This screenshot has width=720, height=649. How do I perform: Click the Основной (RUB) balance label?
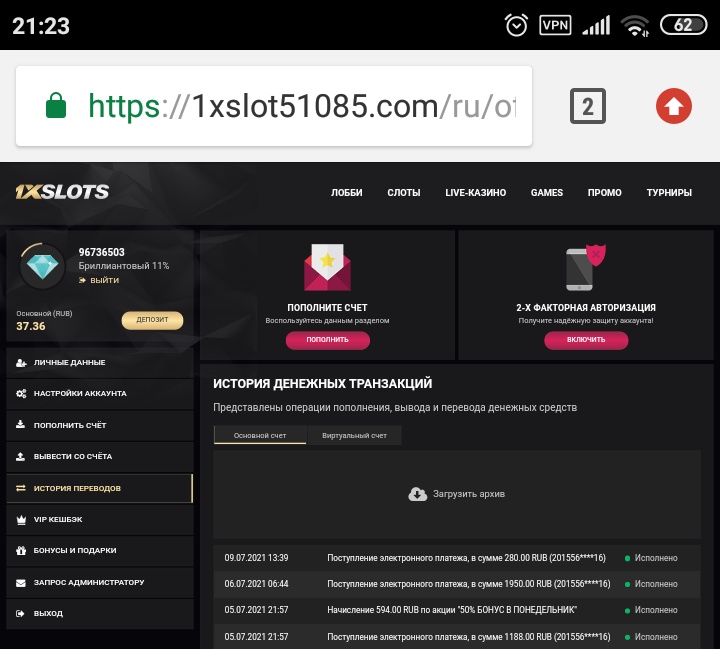[x=44, y=314]
